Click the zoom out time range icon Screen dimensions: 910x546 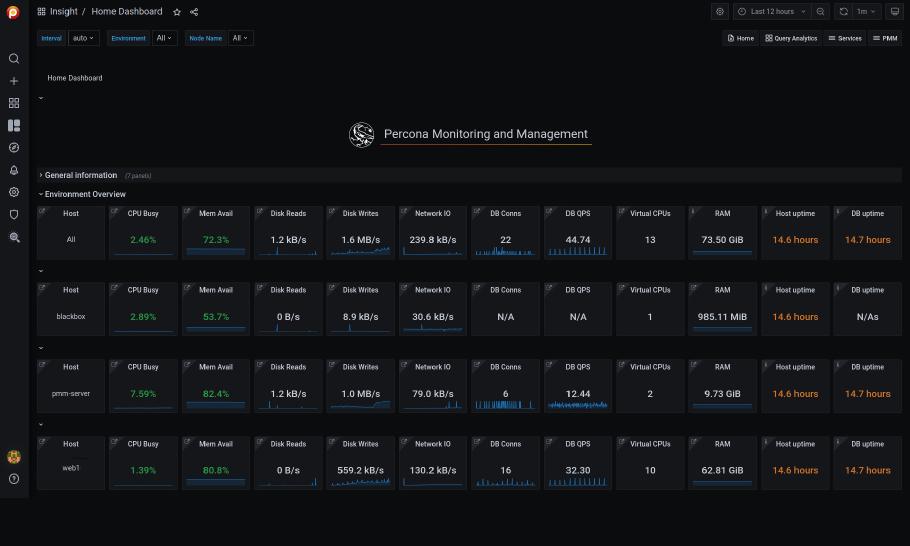(820, 12)
